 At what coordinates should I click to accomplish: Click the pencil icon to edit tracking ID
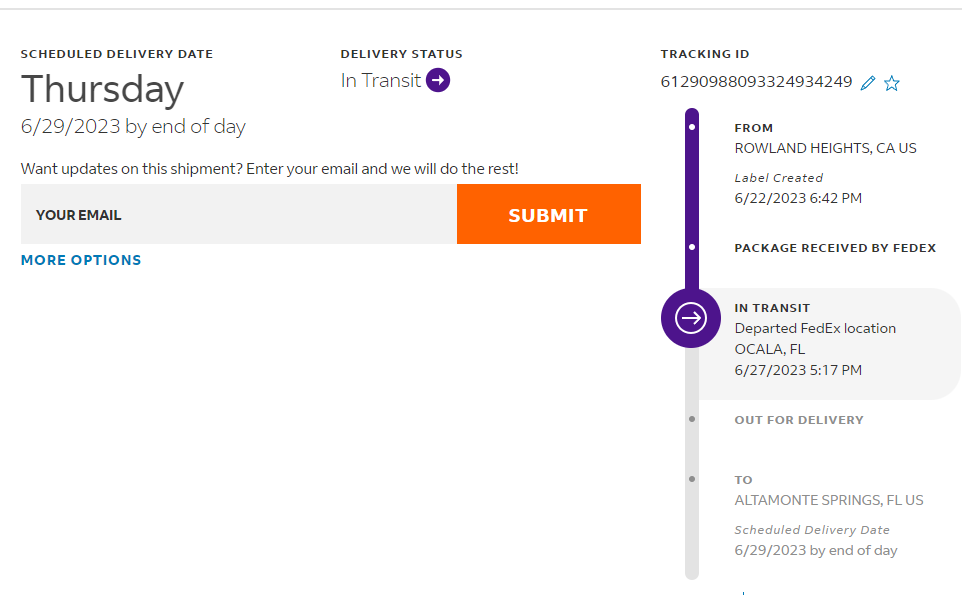868,83
